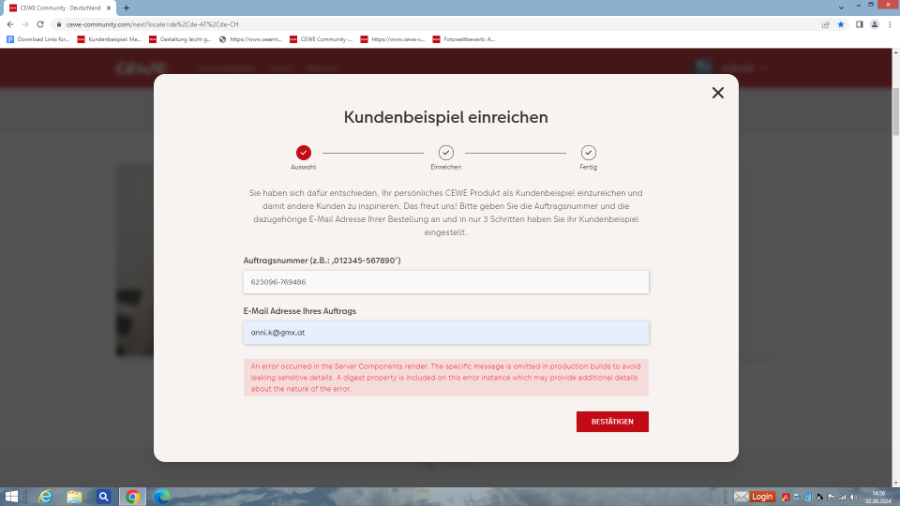The width and height of the screenshot is (900, 506).
Task: Click the mail envelope taskbar icon
Action: pyautogui.click(x=741, y=497)
